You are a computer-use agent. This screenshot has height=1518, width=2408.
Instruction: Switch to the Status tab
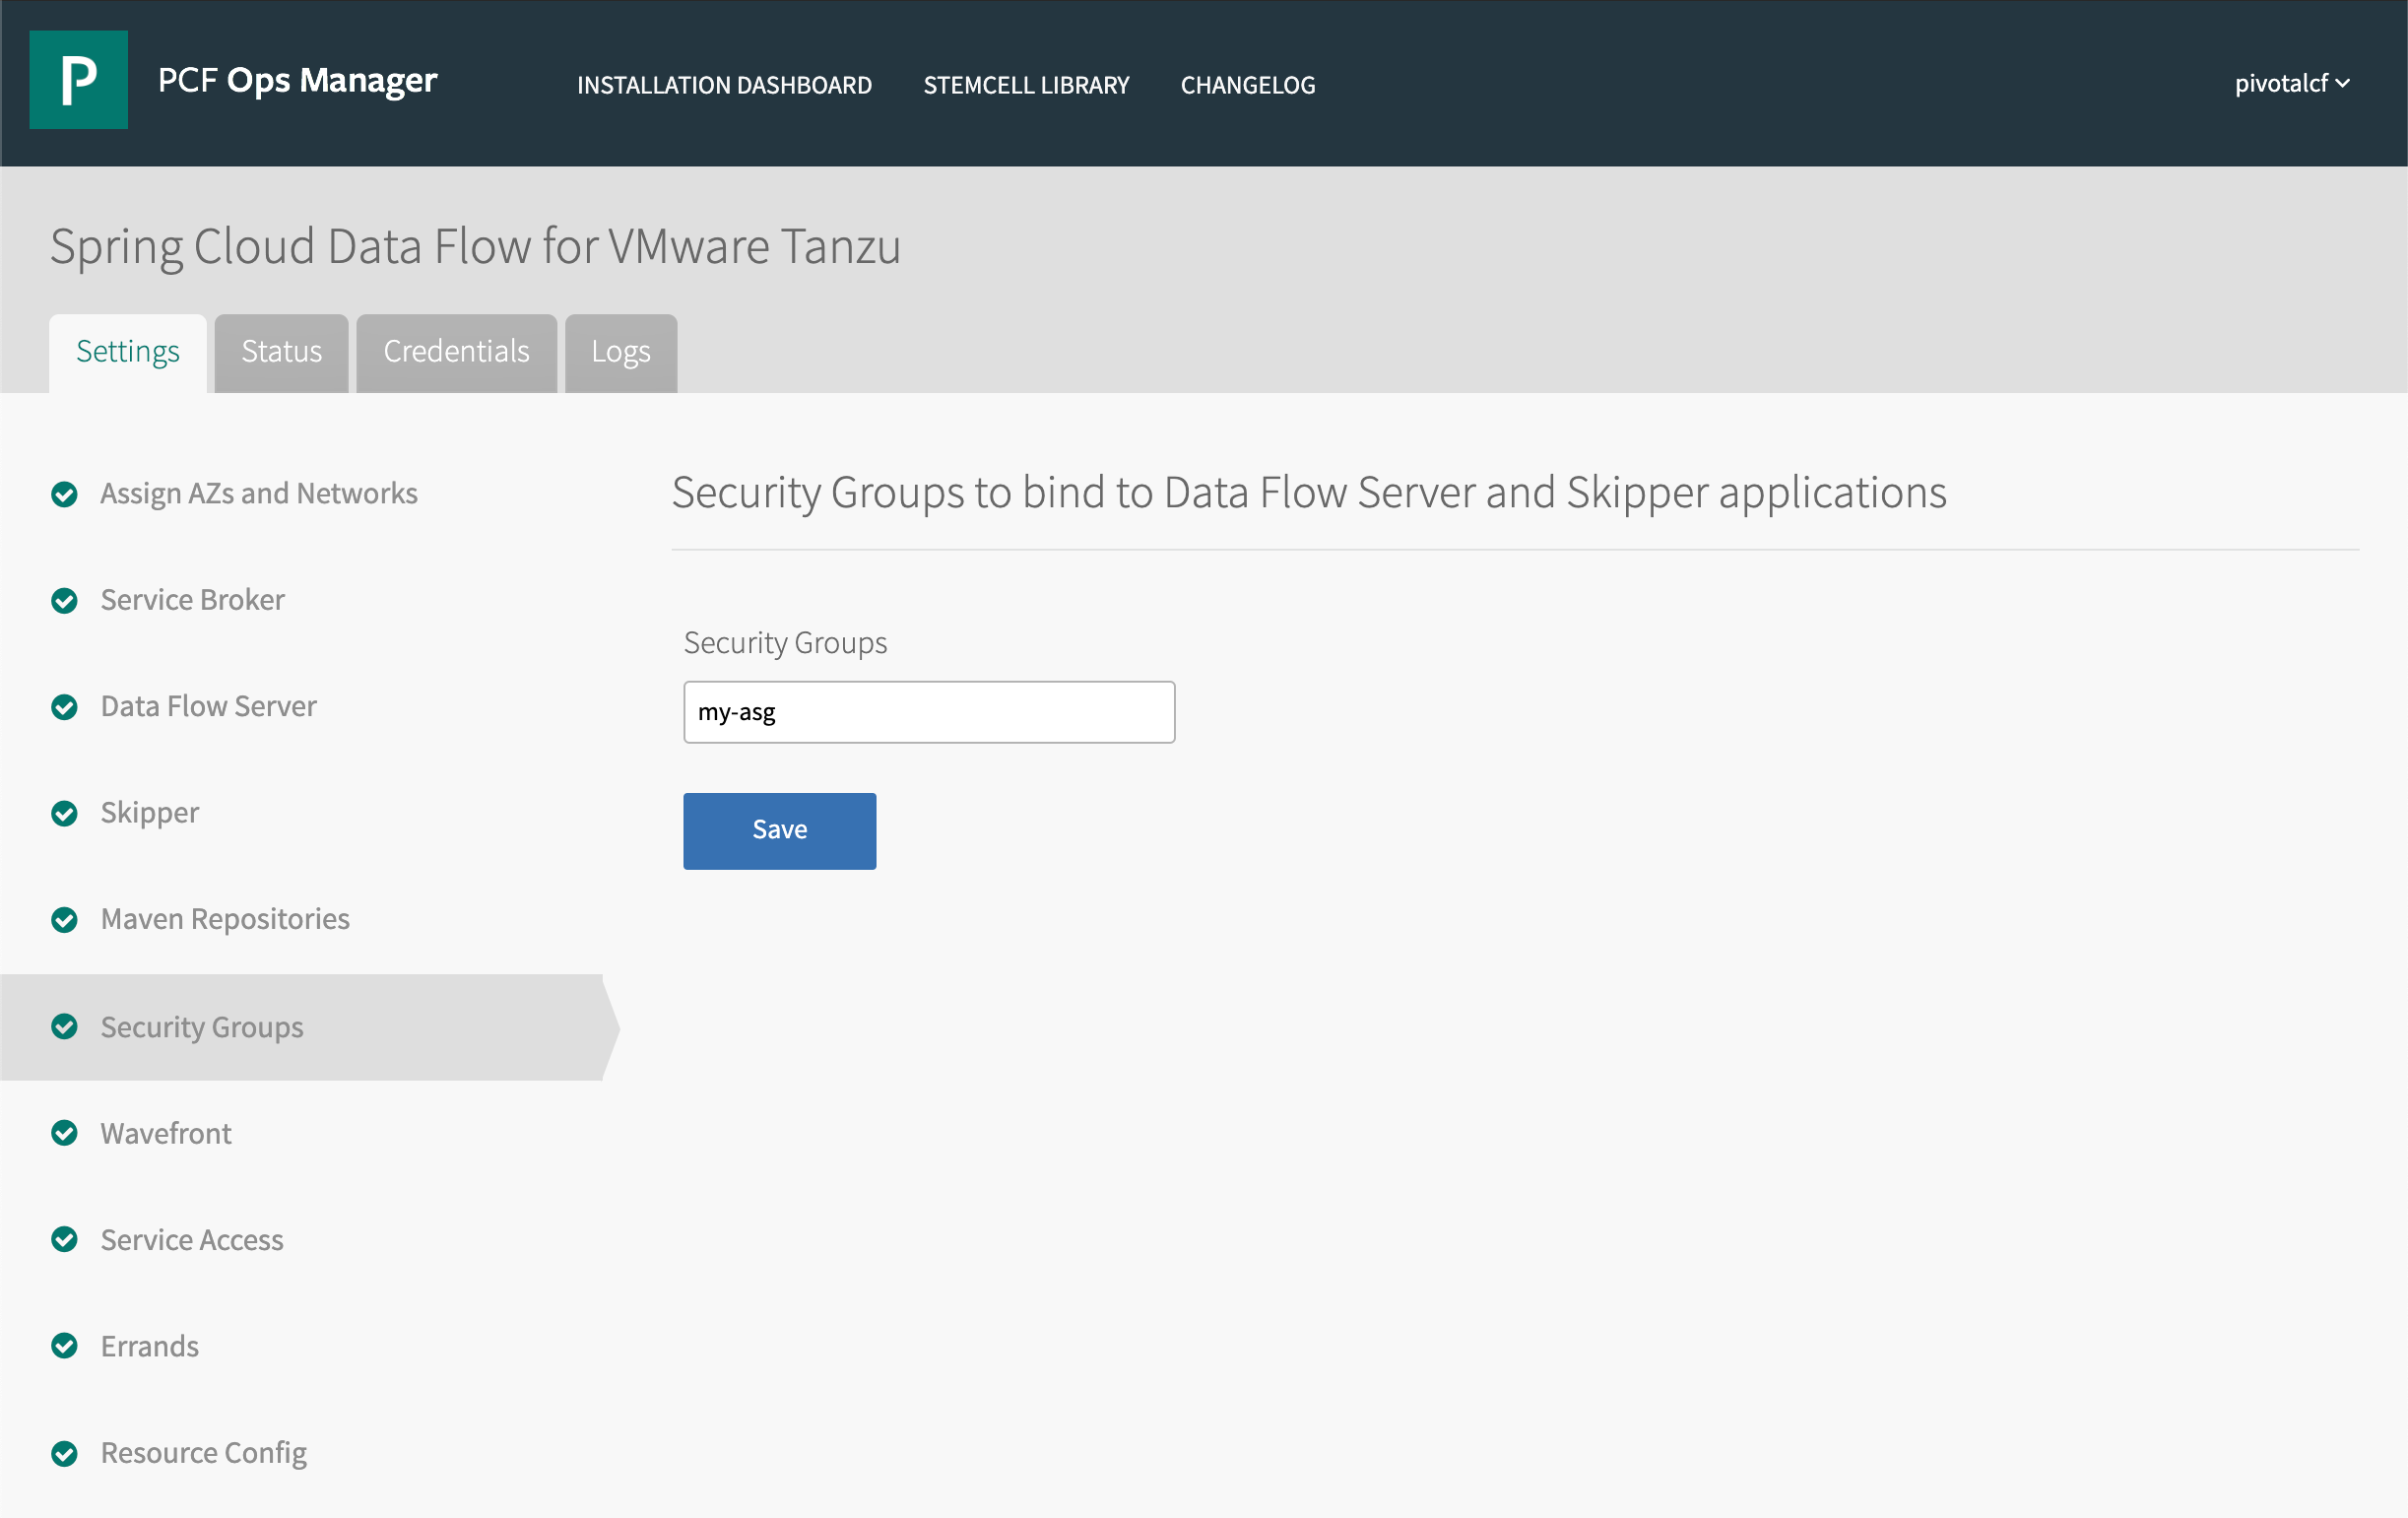(282, 353)
